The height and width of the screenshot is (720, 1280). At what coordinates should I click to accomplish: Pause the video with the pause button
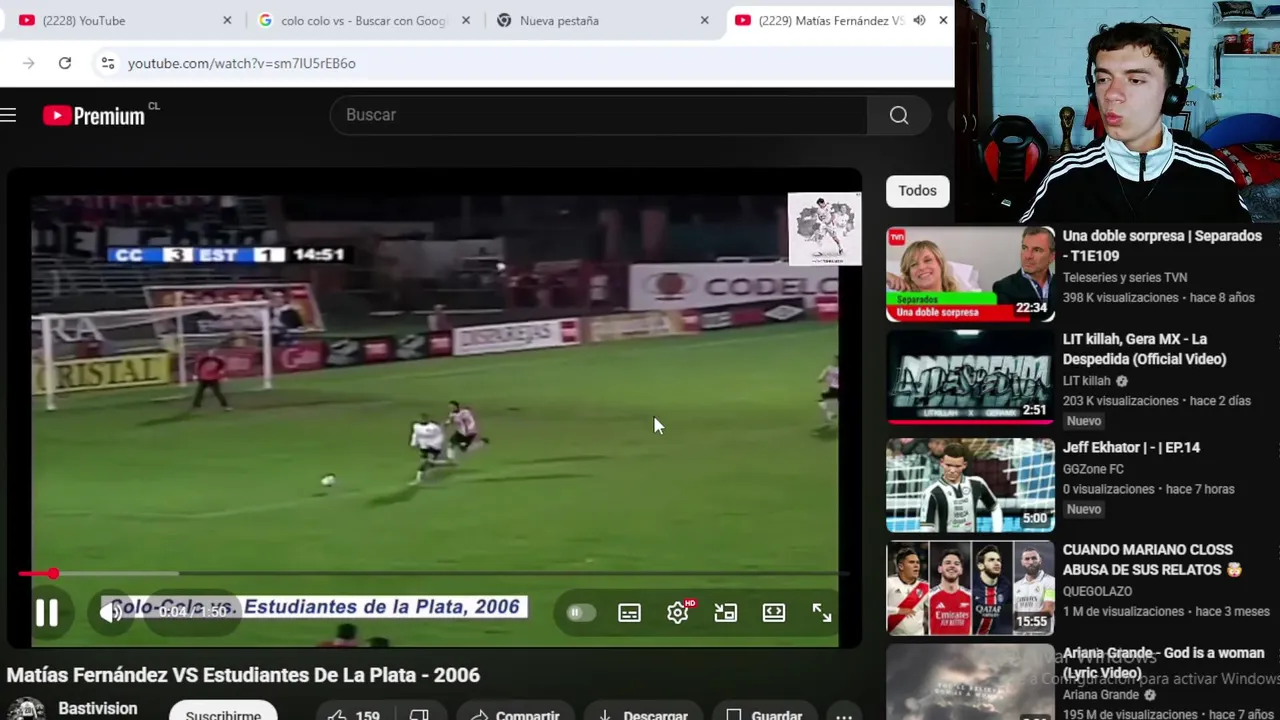[x=46, y=612]
